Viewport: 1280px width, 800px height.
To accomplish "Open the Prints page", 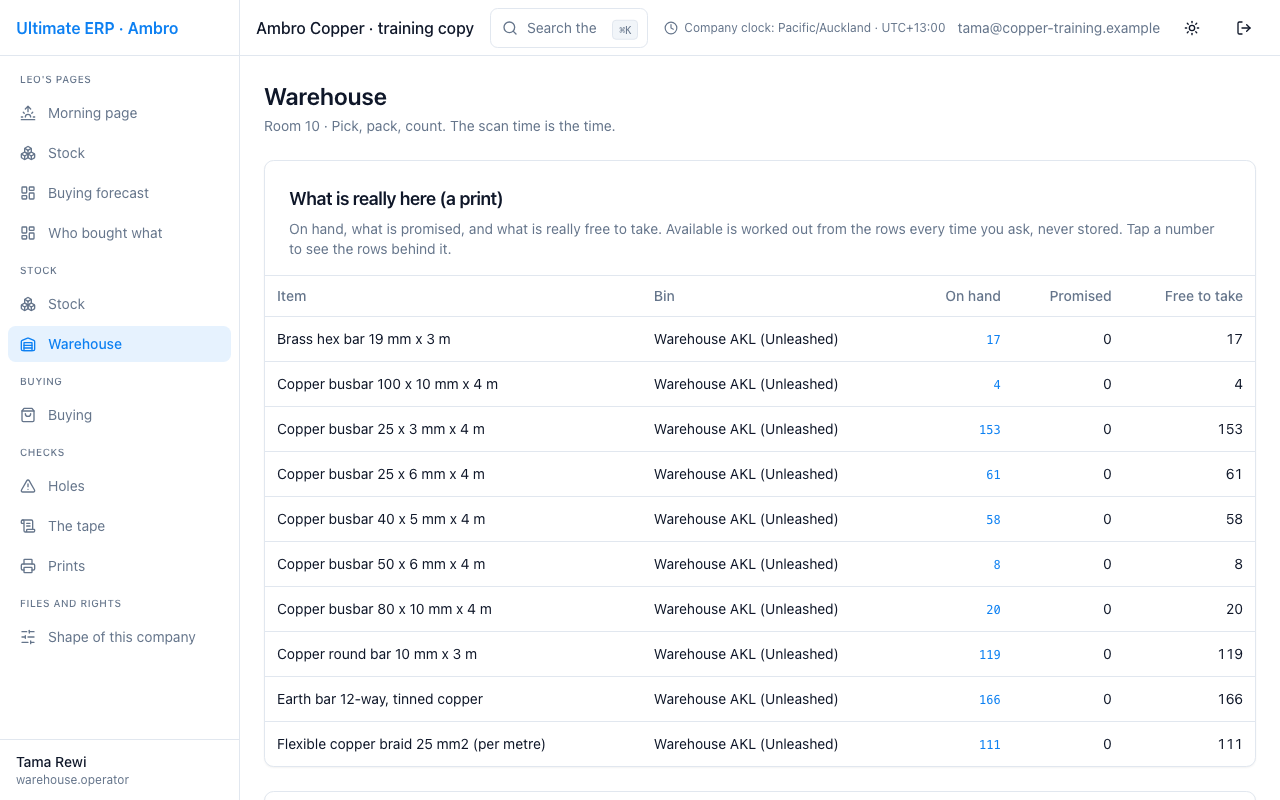I will (119, 566).
